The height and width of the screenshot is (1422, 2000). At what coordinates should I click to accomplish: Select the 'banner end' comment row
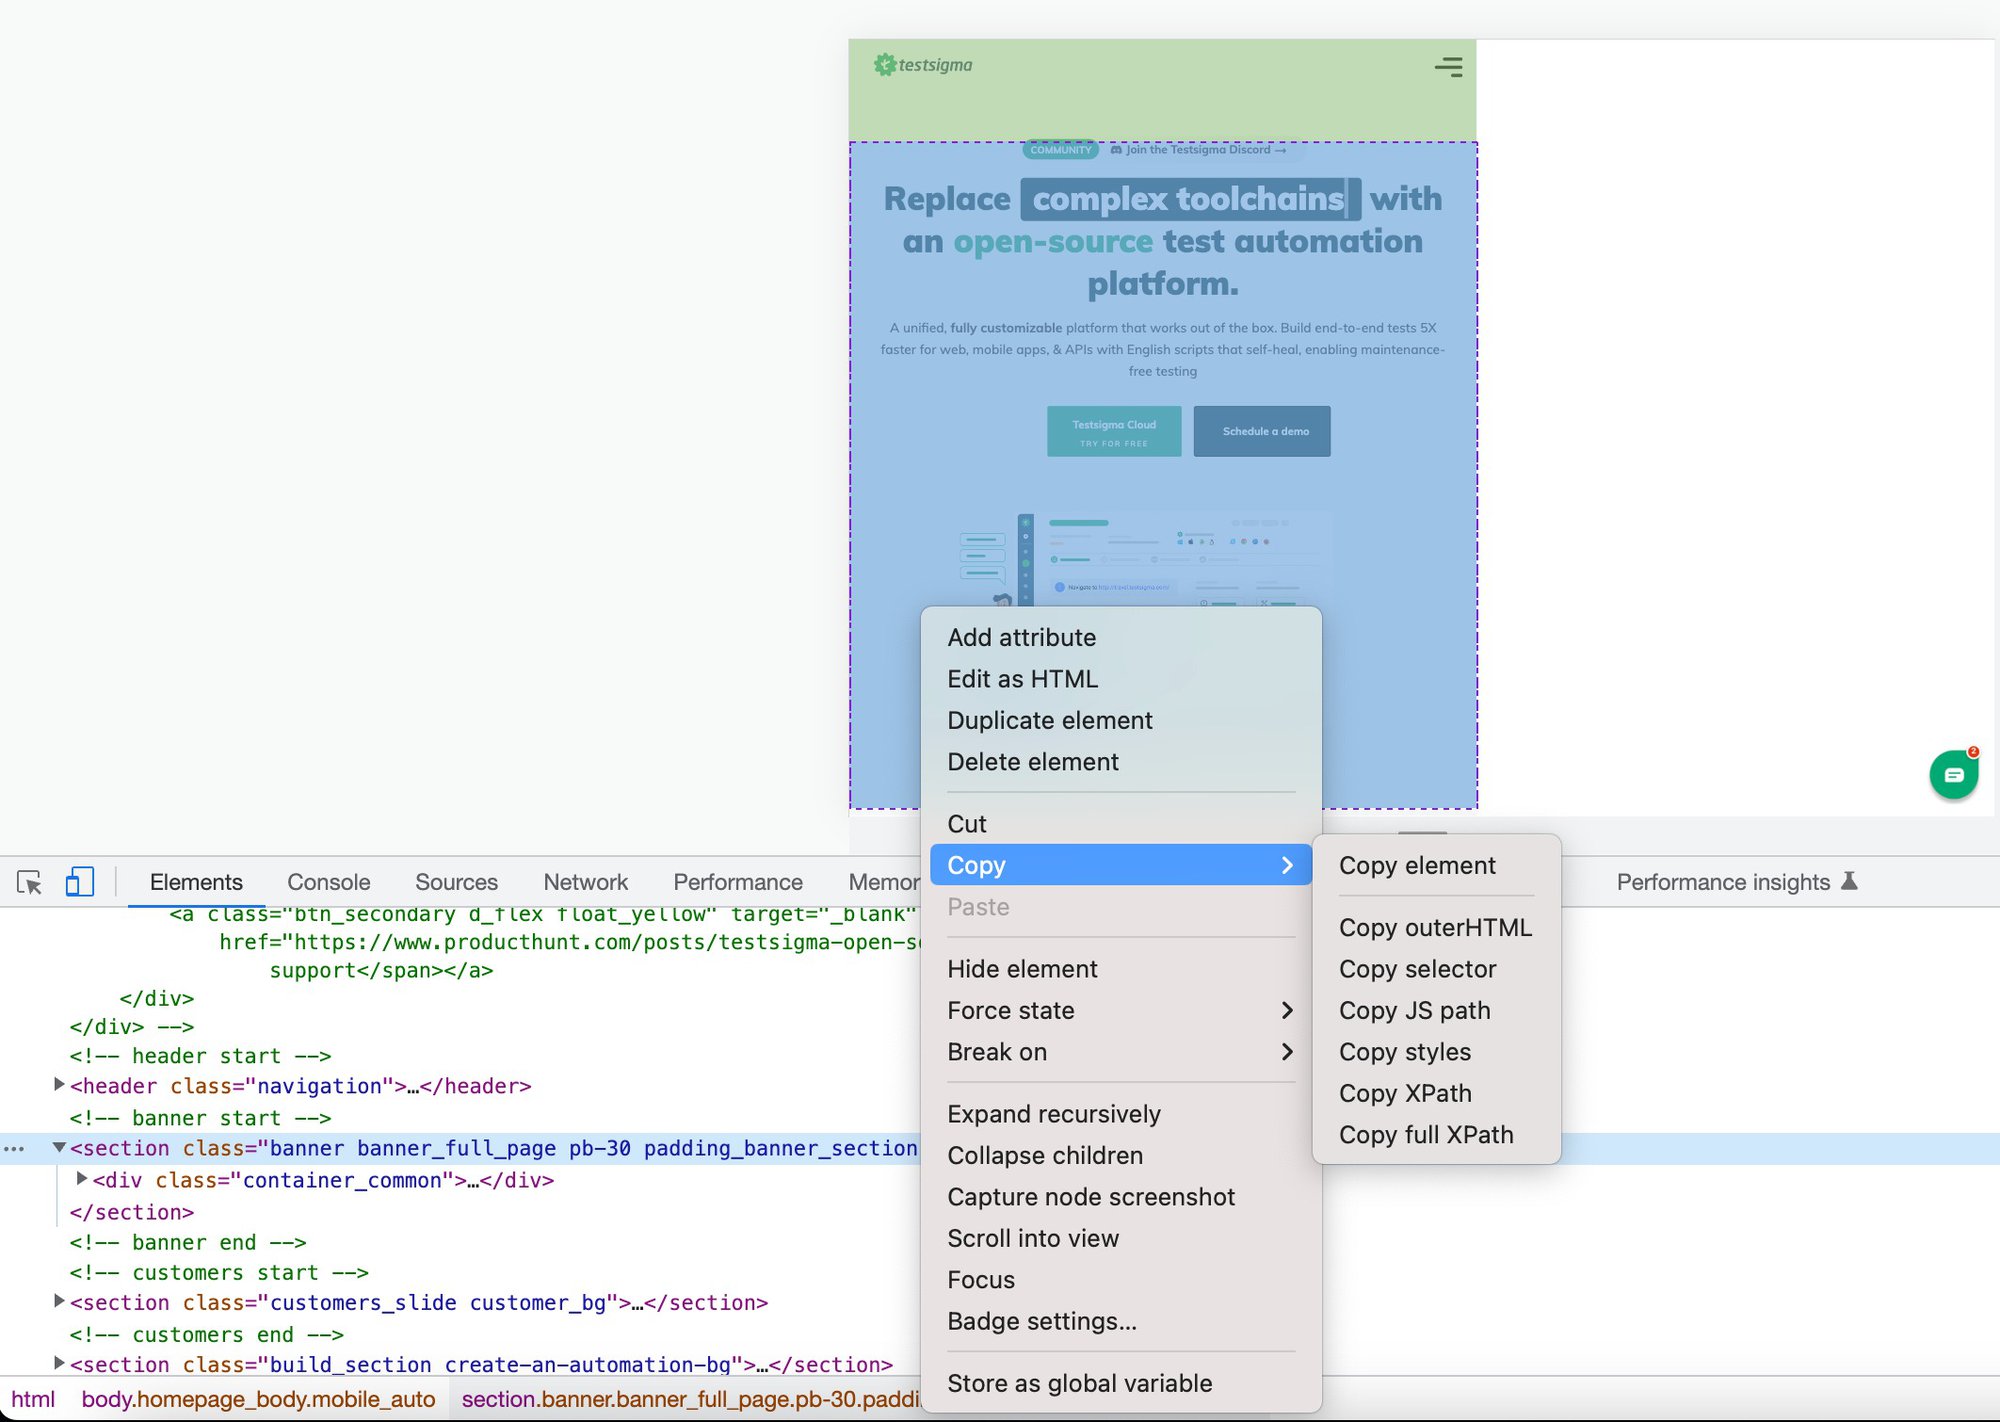(x=188, y=1242)
